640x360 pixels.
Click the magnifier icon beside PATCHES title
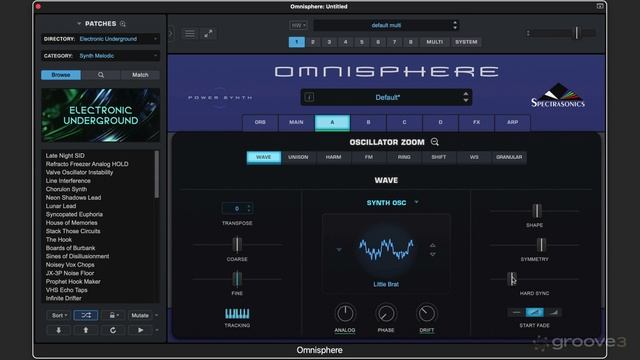pyautogui.click(x=122, y=24)
